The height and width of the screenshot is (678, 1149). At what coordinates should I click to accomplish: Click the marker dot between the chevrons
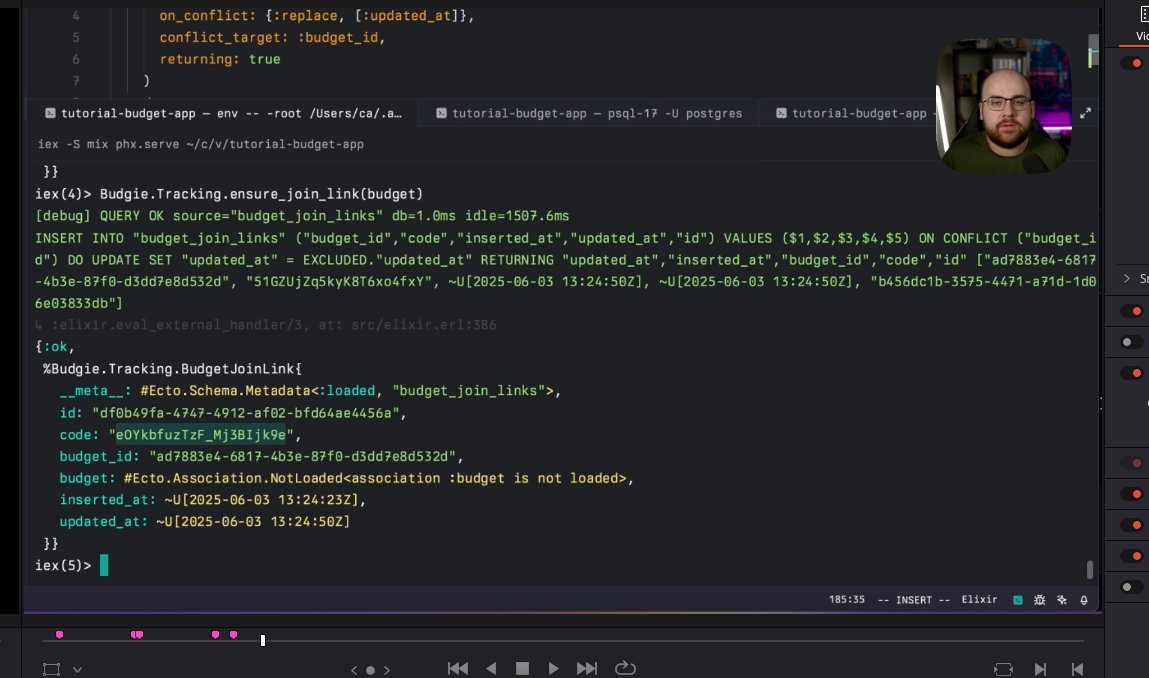coord(371,670)
